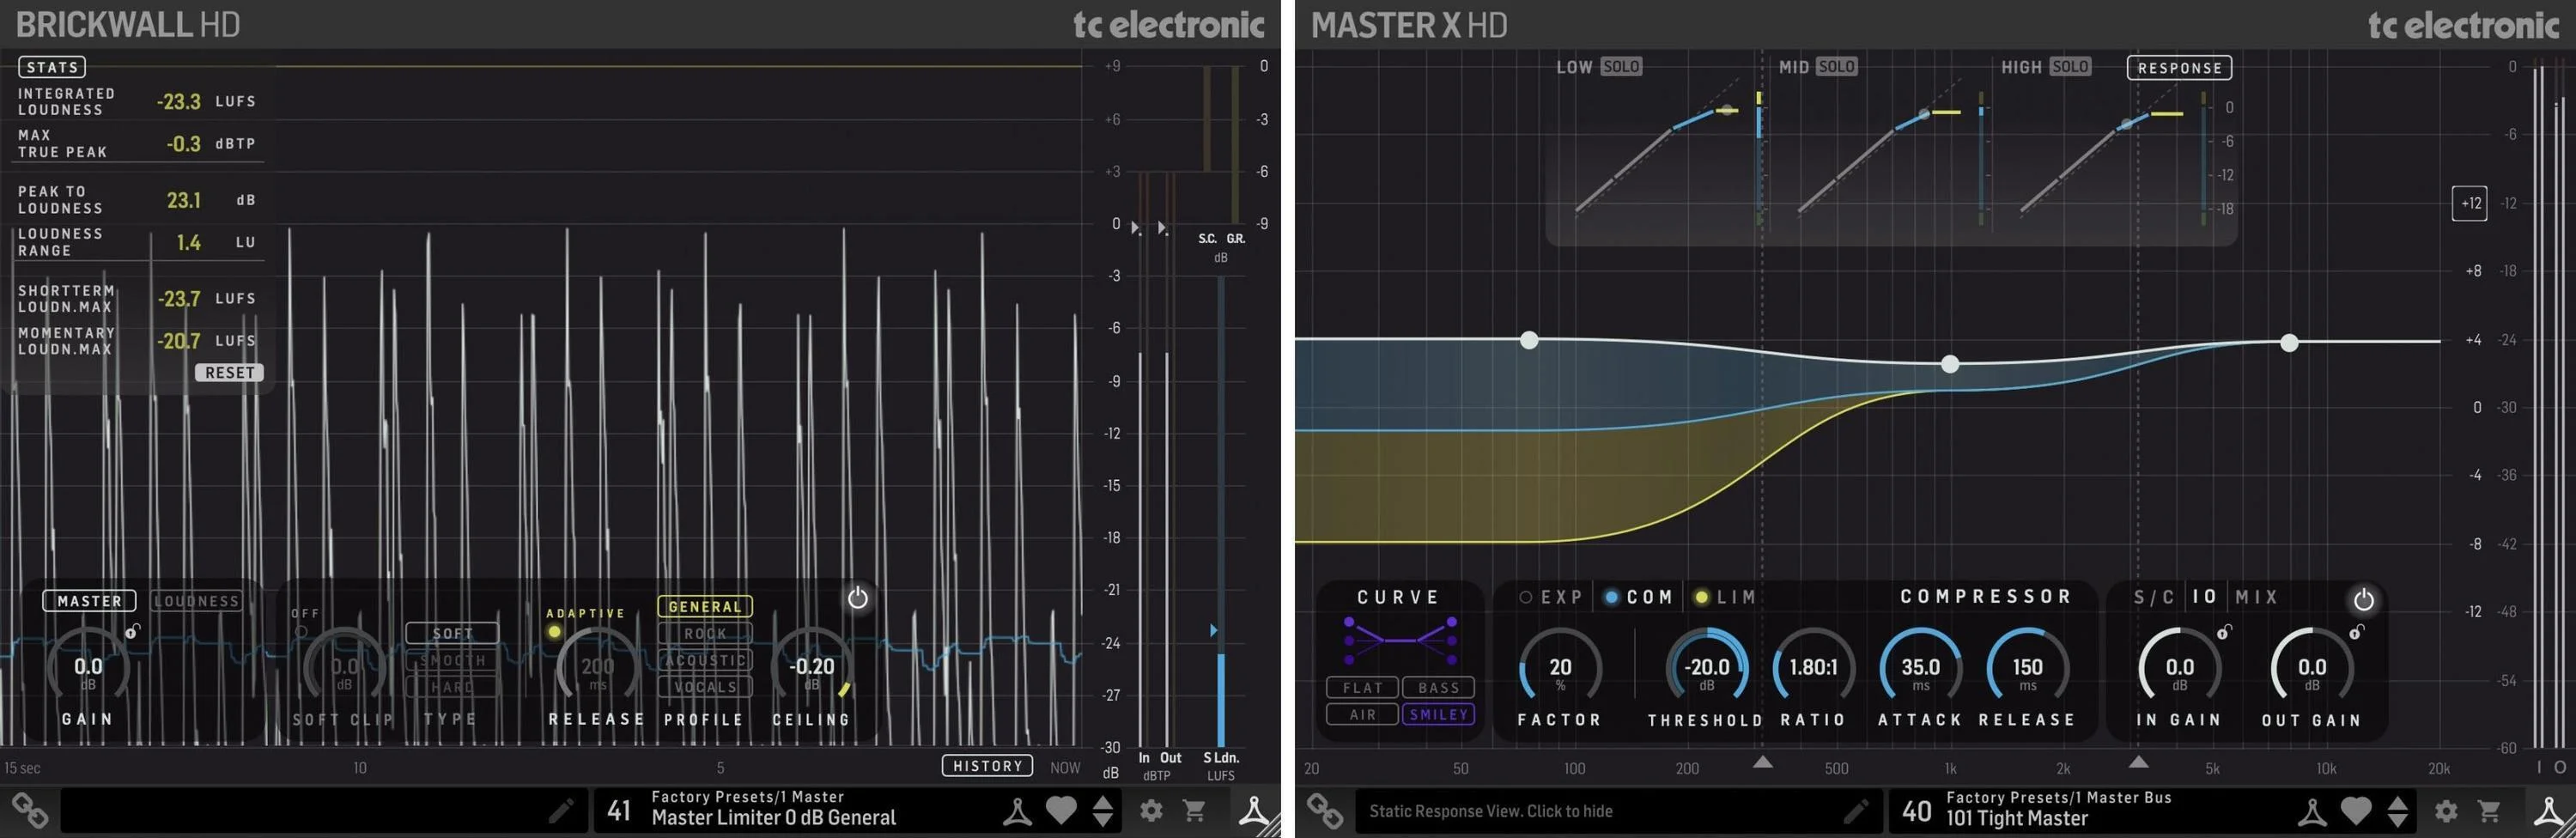This screenshot has width=2576, height=838.
Task: Select the MASTER mode tab
Action: pyautogui.click(x=89, y=601)
